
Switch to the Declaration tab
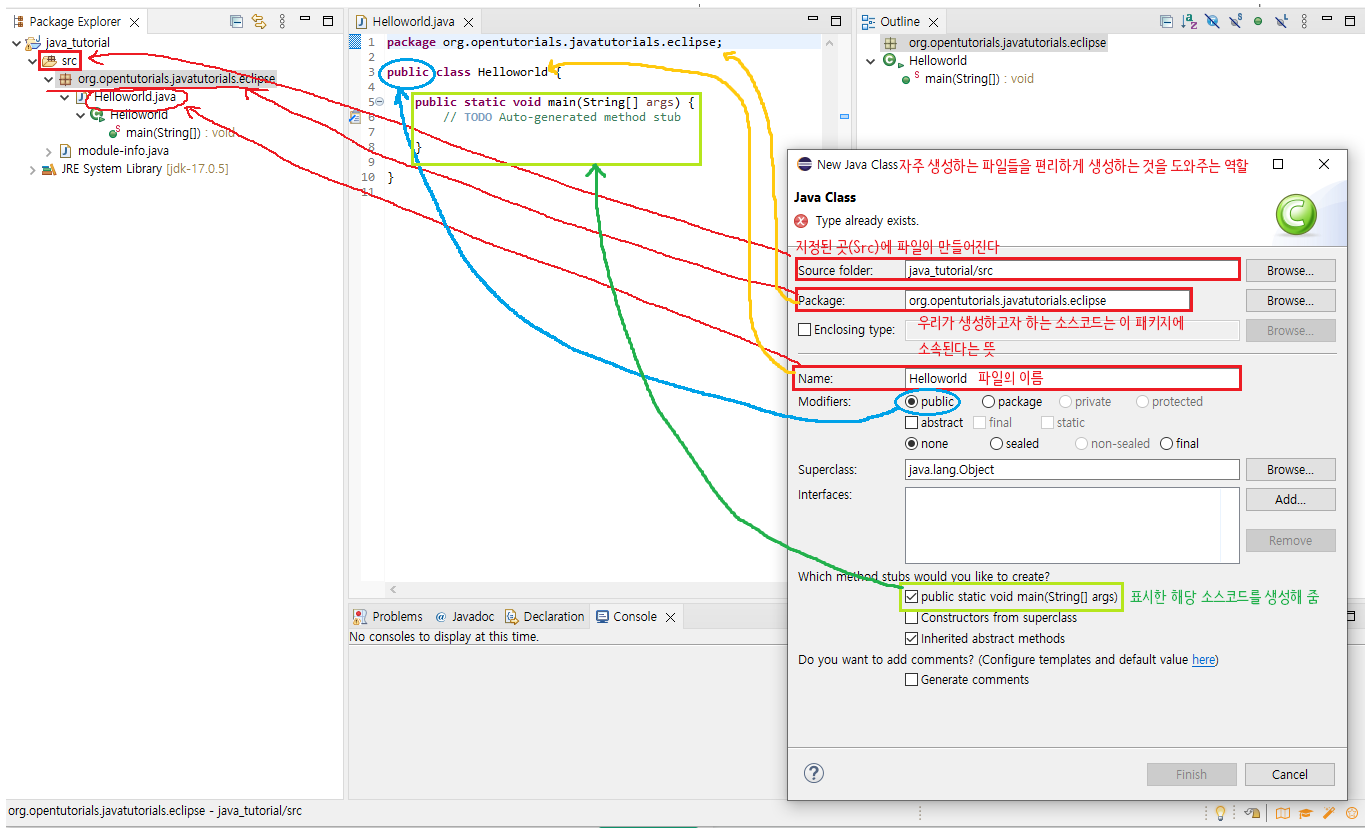[545, 617]
